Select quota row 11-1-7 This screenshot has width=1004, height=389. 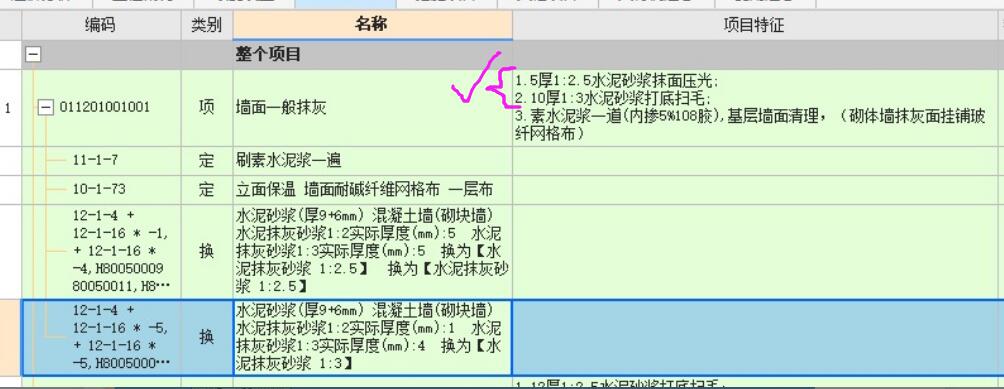click(x=95, y=161)
